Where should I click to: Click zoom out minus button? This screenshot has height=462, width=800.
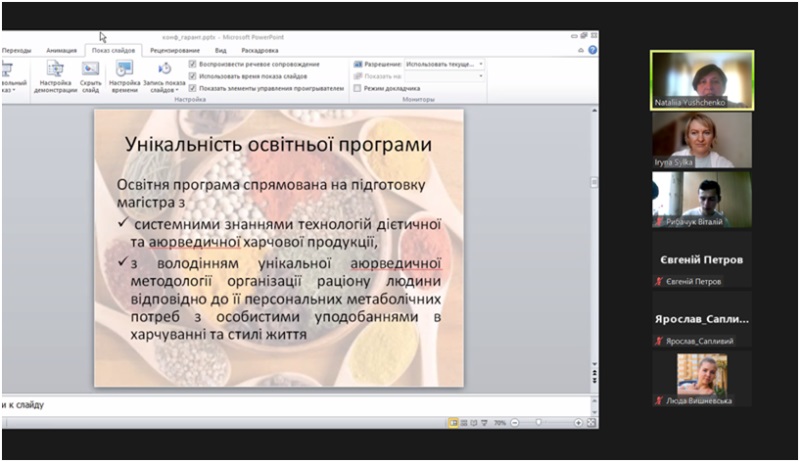coord(515,423)
